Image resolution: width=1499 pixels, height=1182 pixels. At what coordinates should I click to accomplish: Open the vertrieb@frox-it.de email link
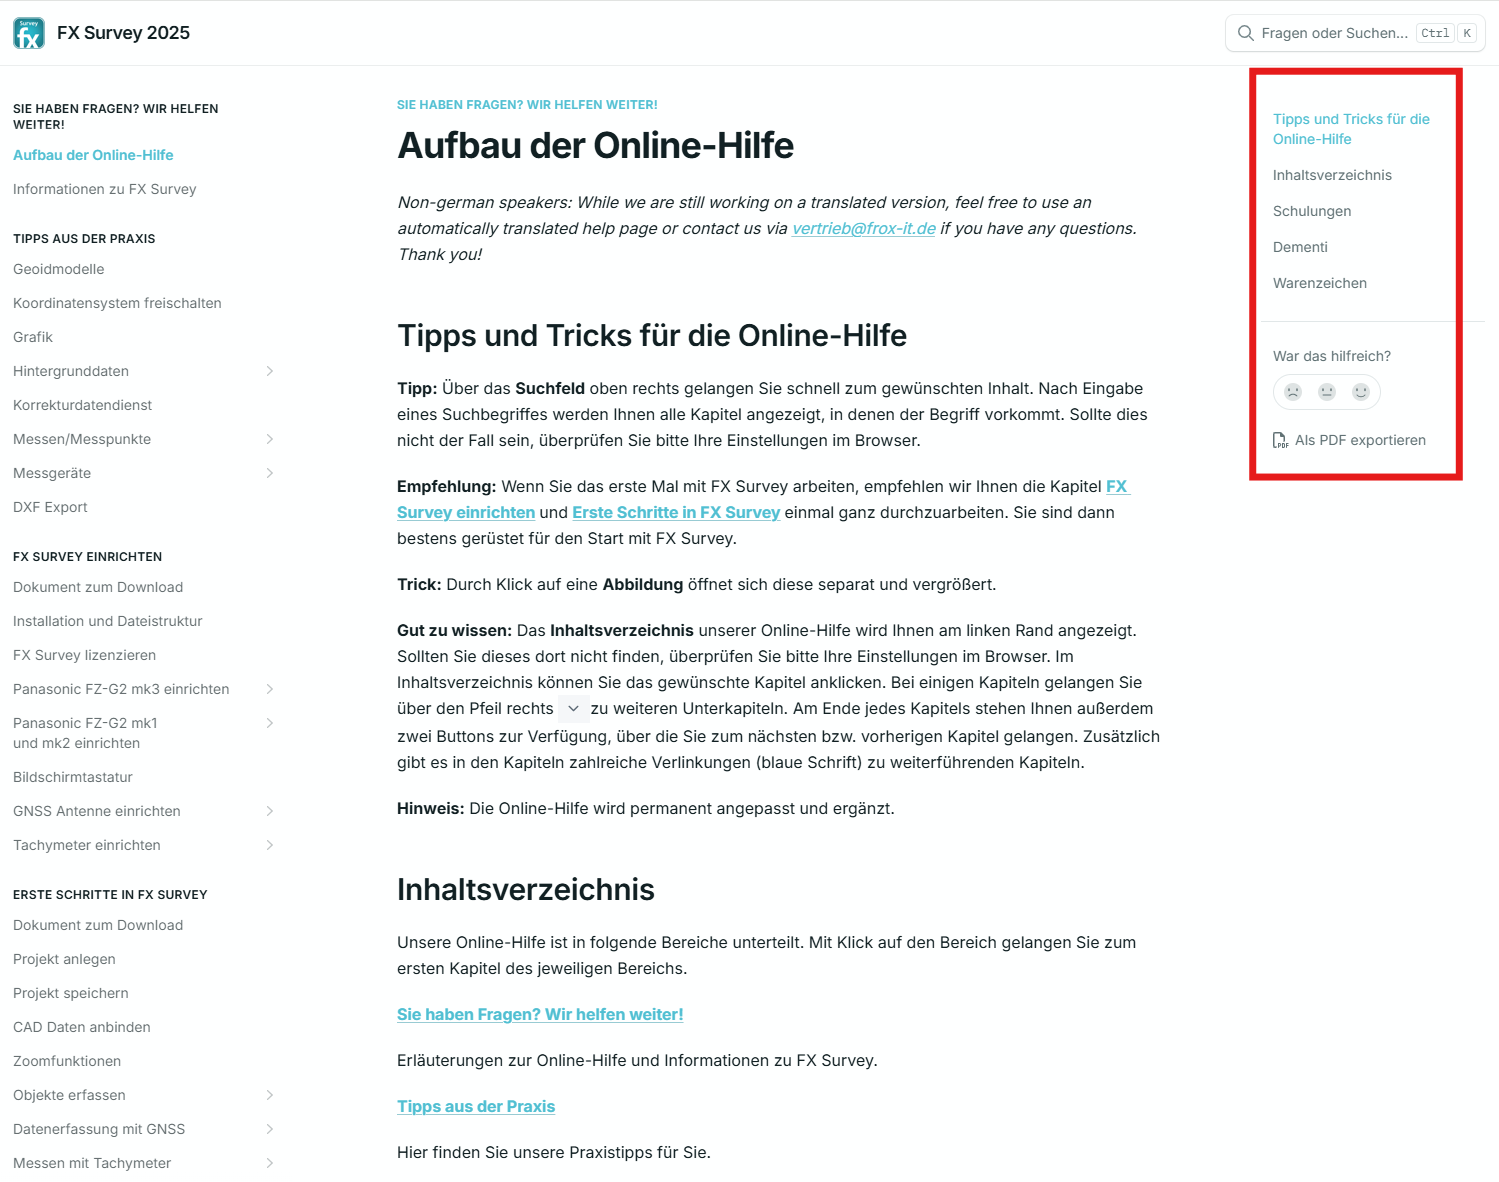(863, 228)
